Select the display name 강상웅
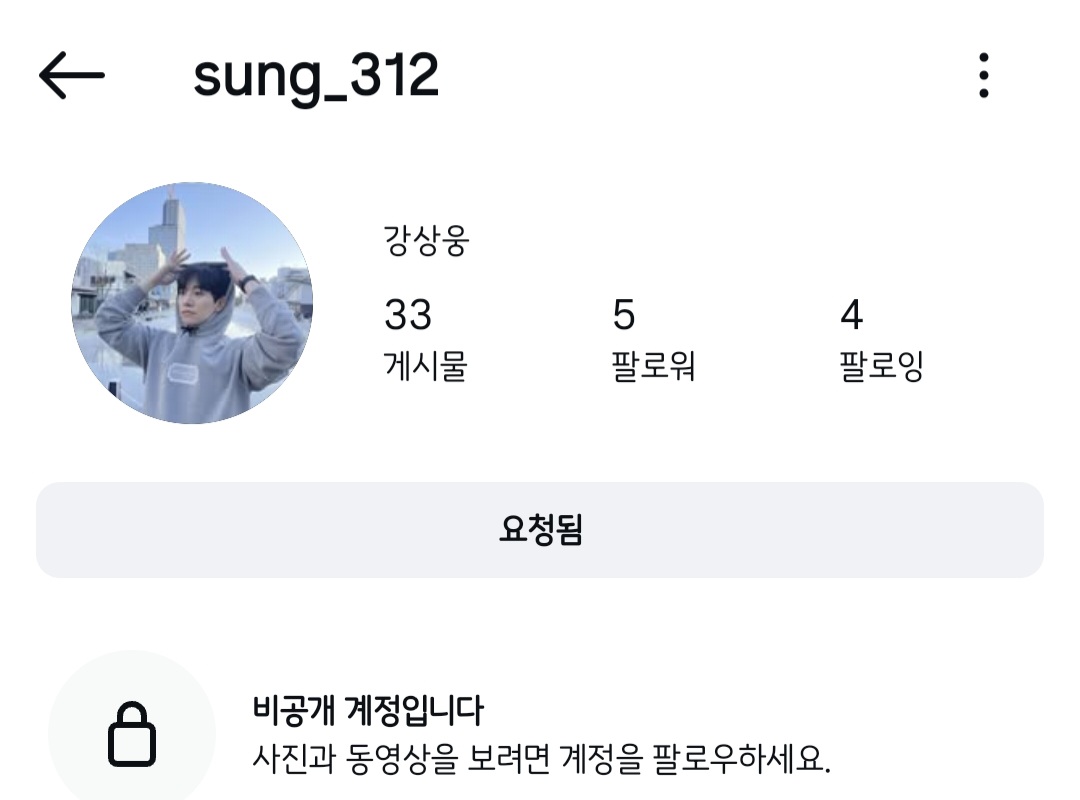Image resolution: width=1080 pixels, height=800 pixels. pyautogui.click(x=426, y=240)
